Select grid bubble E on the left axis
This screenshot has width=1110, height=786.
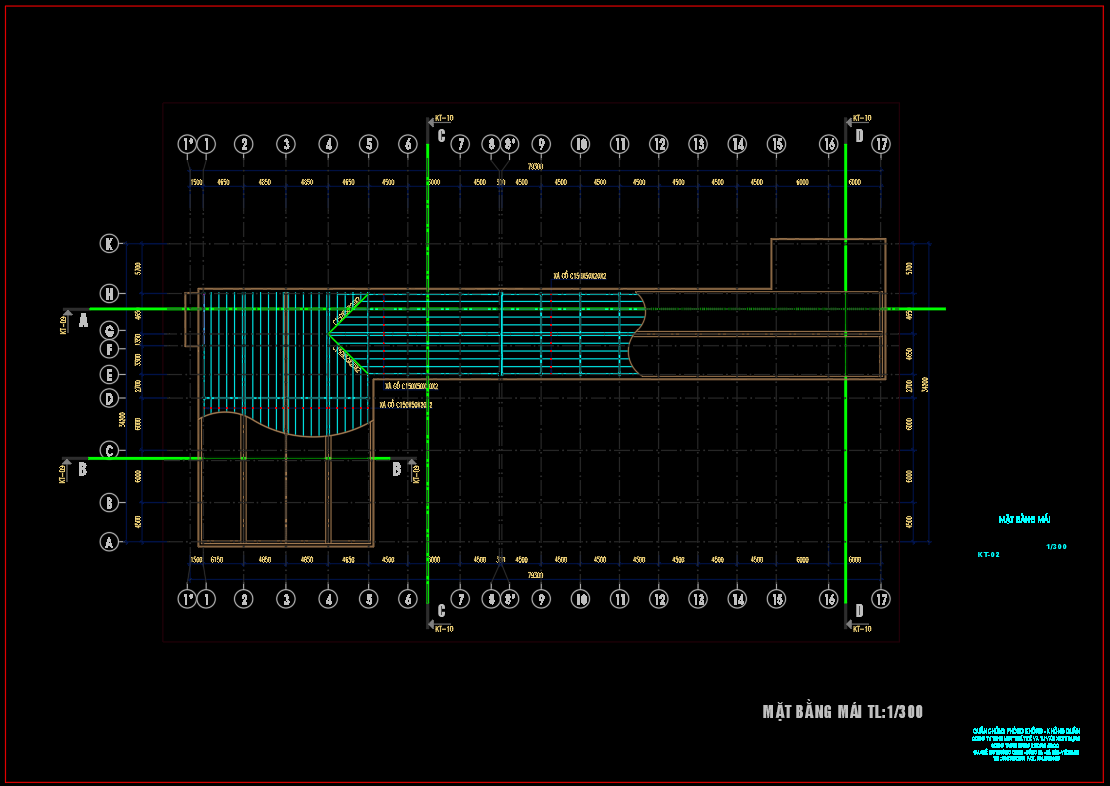[109, 375]
